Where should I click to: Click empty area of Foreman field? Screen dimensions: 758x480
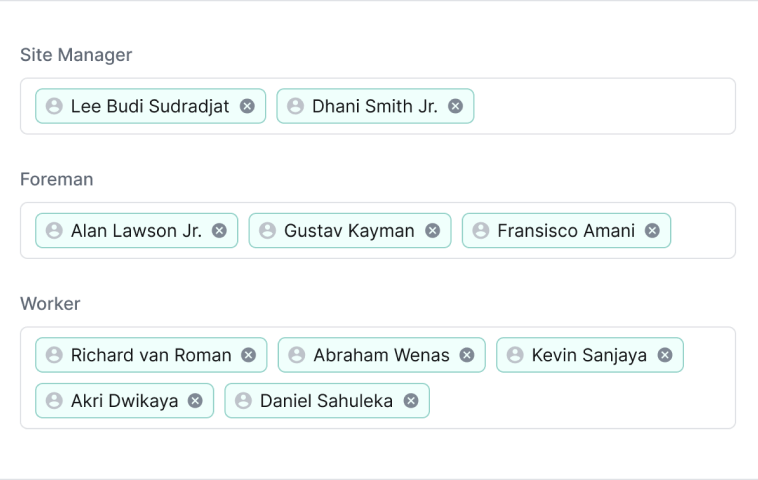click(x=703, y=231)
